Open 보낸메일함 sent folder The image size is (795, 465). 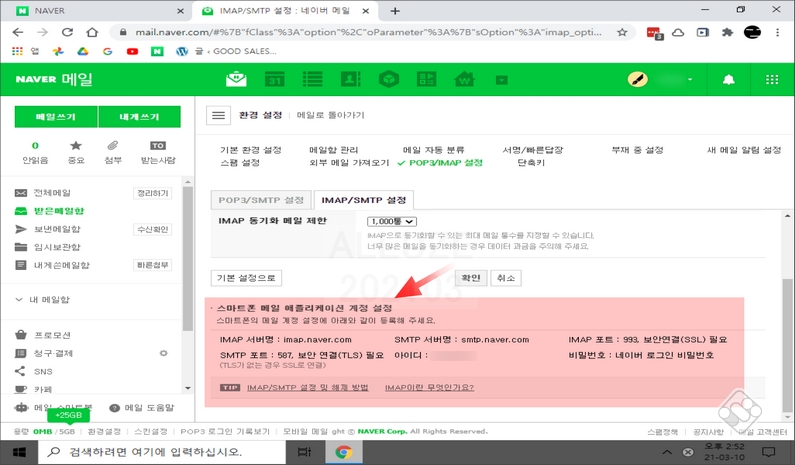click(x=57, y=229)
